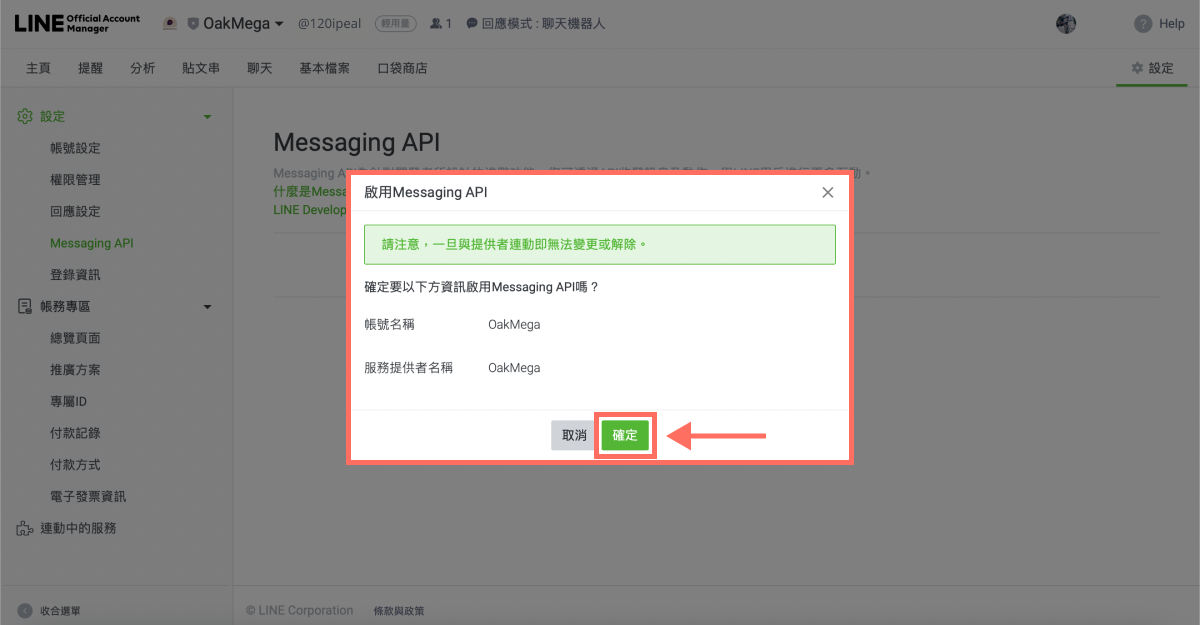Click the account ID @120ipeal
The image size is (1200, 625).
tap(329, 23)
